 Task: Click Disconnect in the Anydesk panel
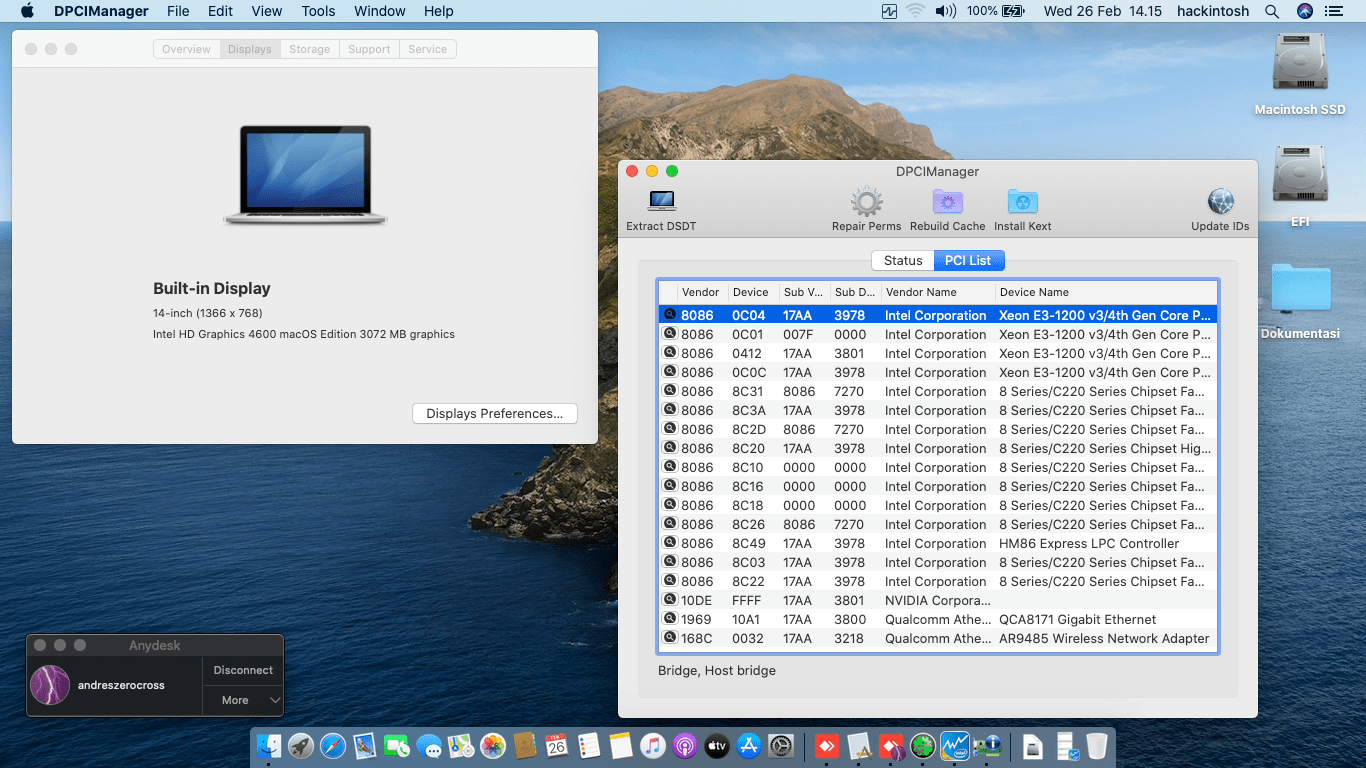243,670
